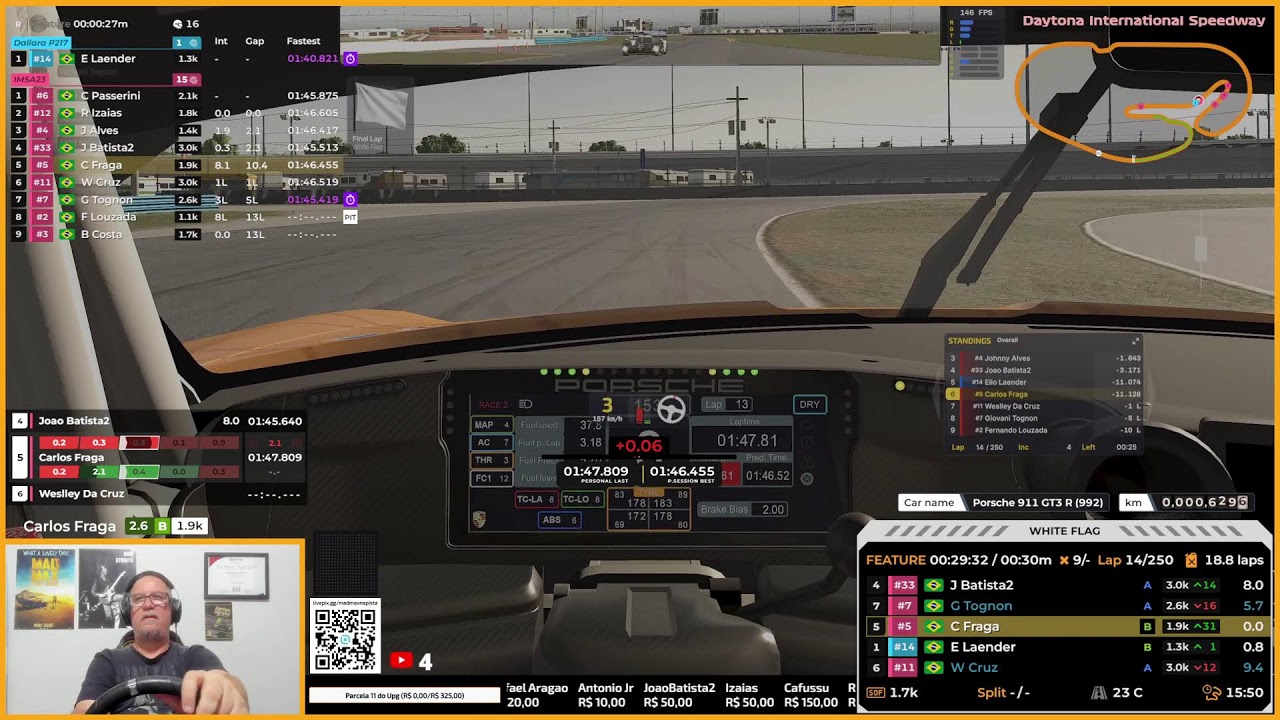Click the fuel can icon beside 18.8 laps
1280x720 pixels.
[x=1191, y=560]
